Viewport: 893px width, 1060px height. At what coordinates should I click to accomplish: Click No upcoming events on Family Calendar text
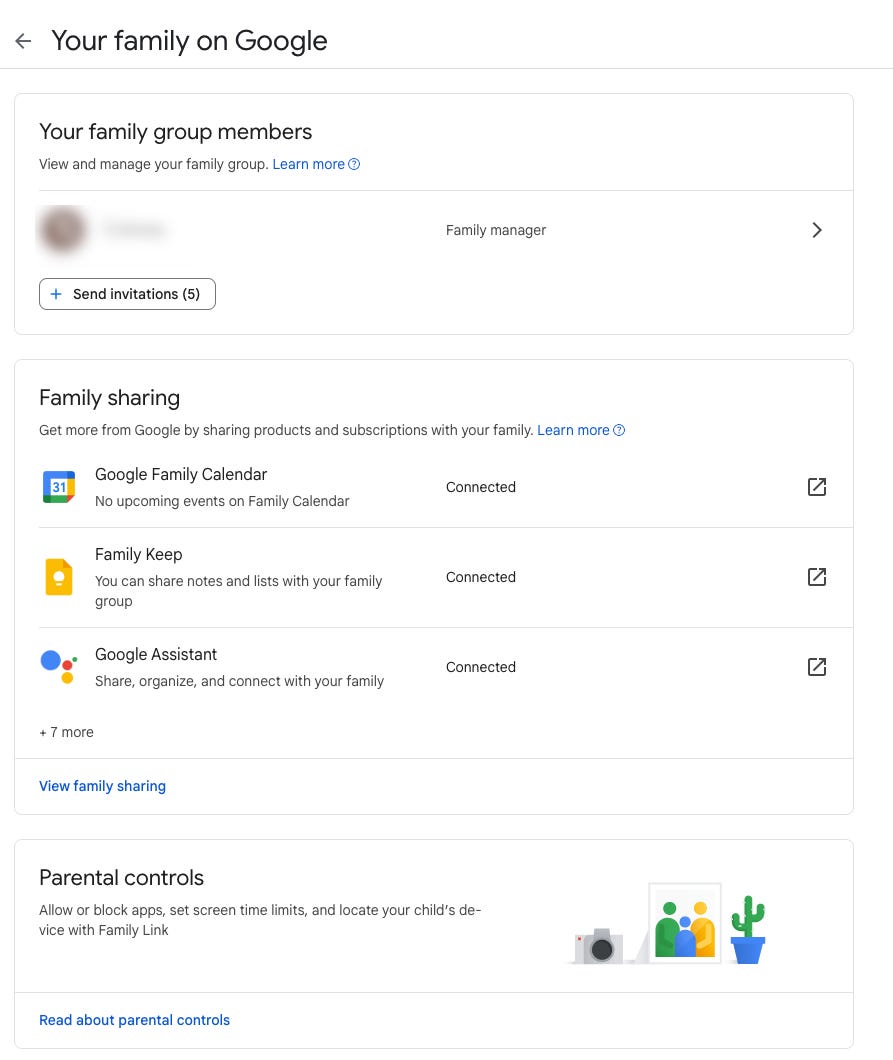[222, 502]
